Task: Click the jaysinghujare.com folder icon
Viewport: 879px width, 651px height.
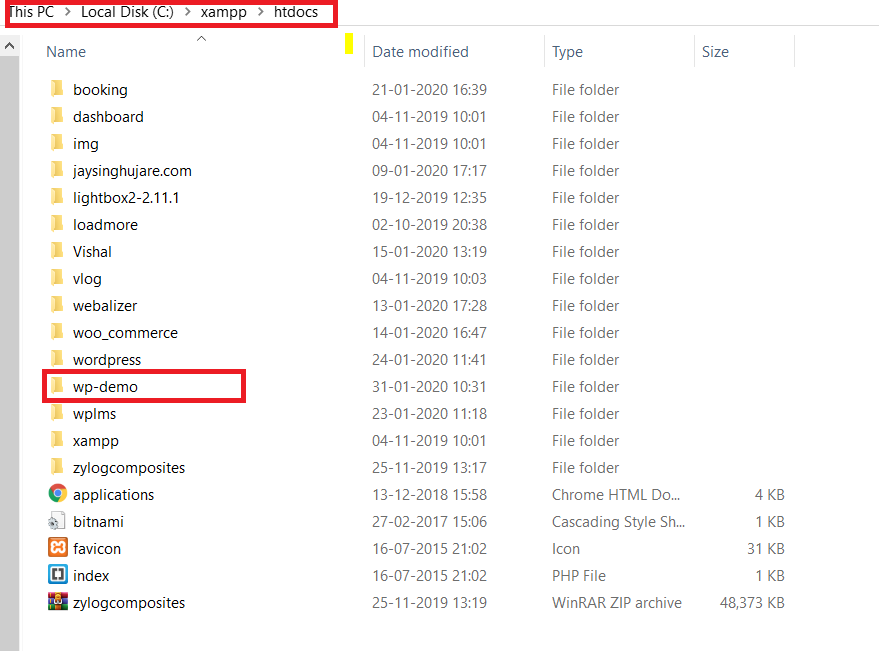Action: coord(57,169)
